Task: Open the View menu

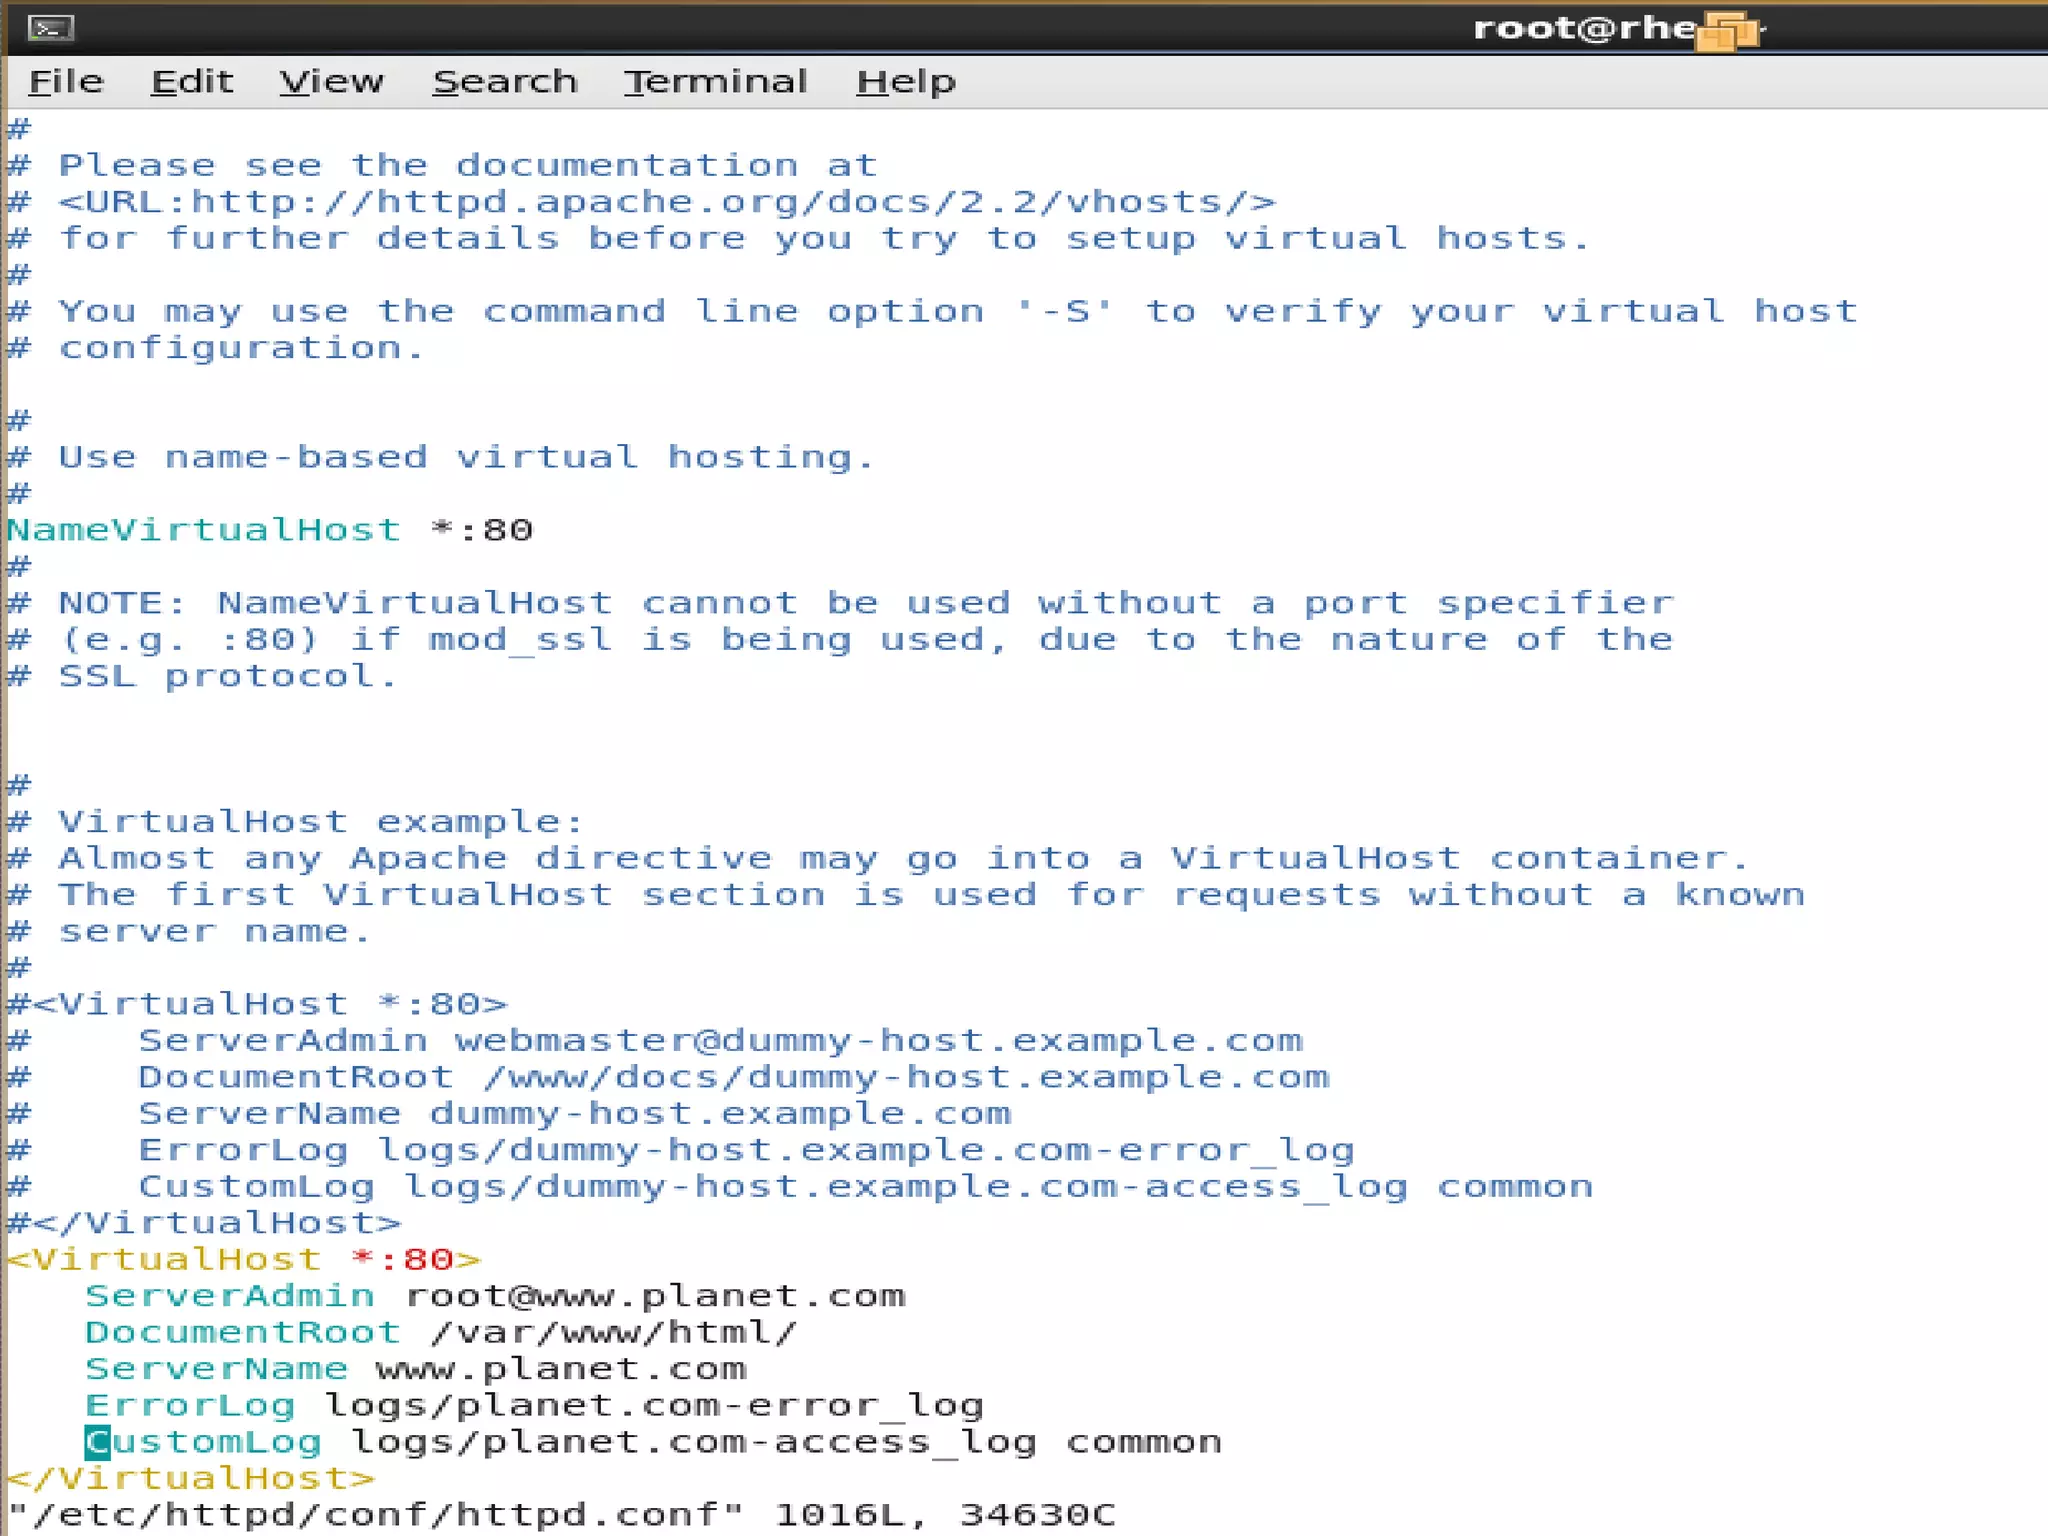Action: 331,82
